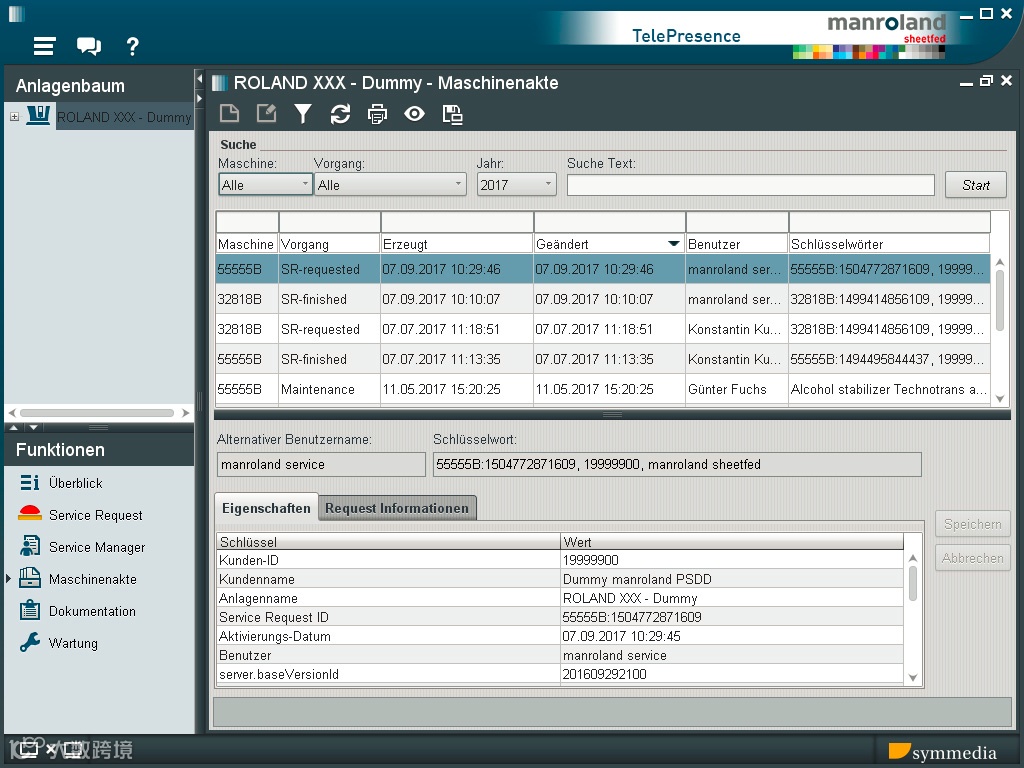
Task: Open the chat messages icon
Action: pos(88,46)
